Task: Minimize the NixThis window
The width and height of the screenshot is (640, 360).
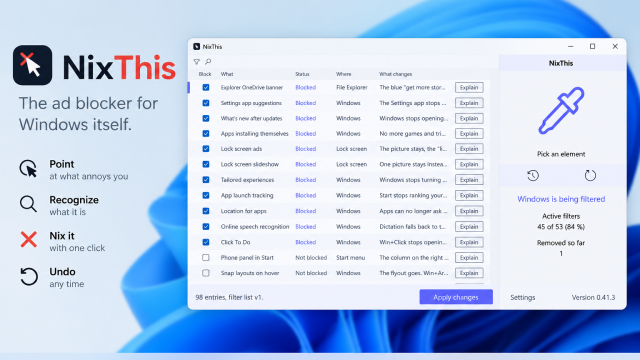Action: point(571,47)
